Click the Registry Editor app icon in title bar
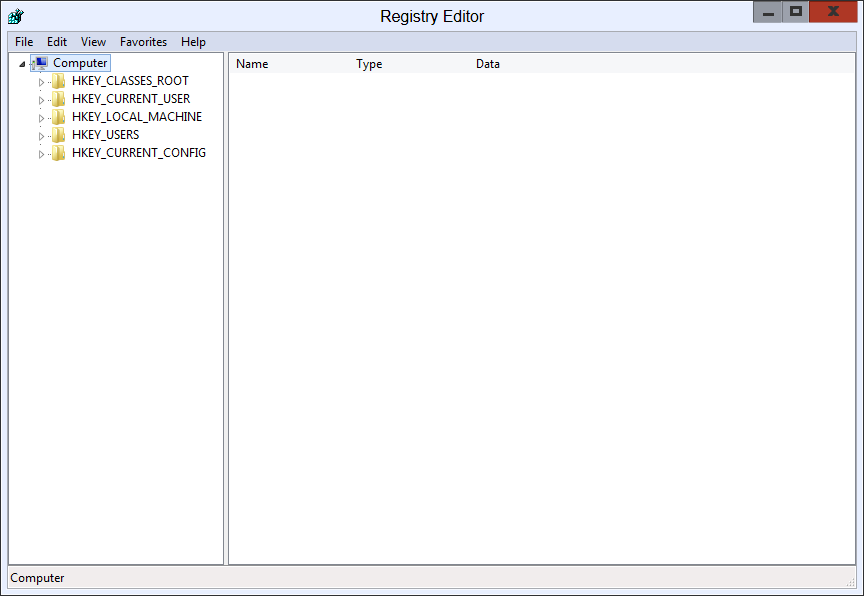The width and height of the screenshot is (864, 596). (15, 17)
